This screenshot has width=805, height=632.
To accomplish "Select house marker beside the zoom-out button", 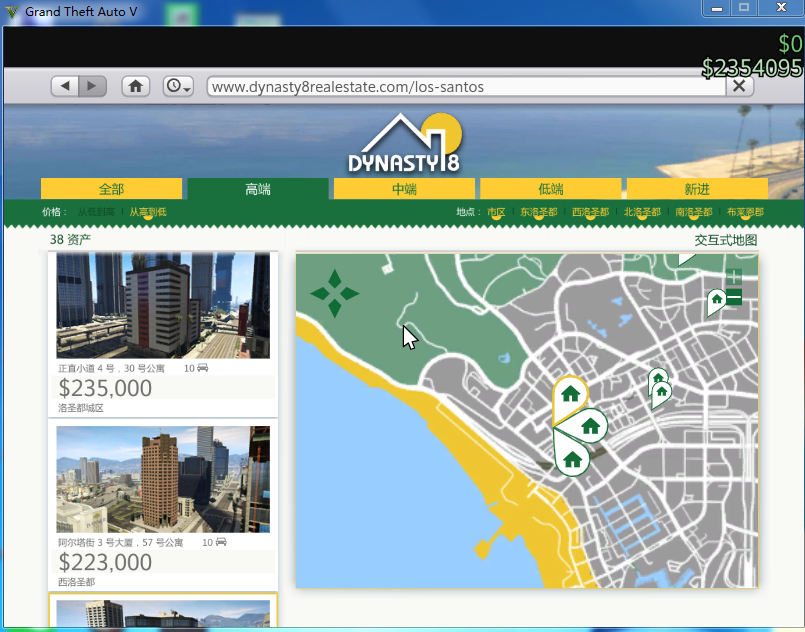I will [x=716, y=301].
